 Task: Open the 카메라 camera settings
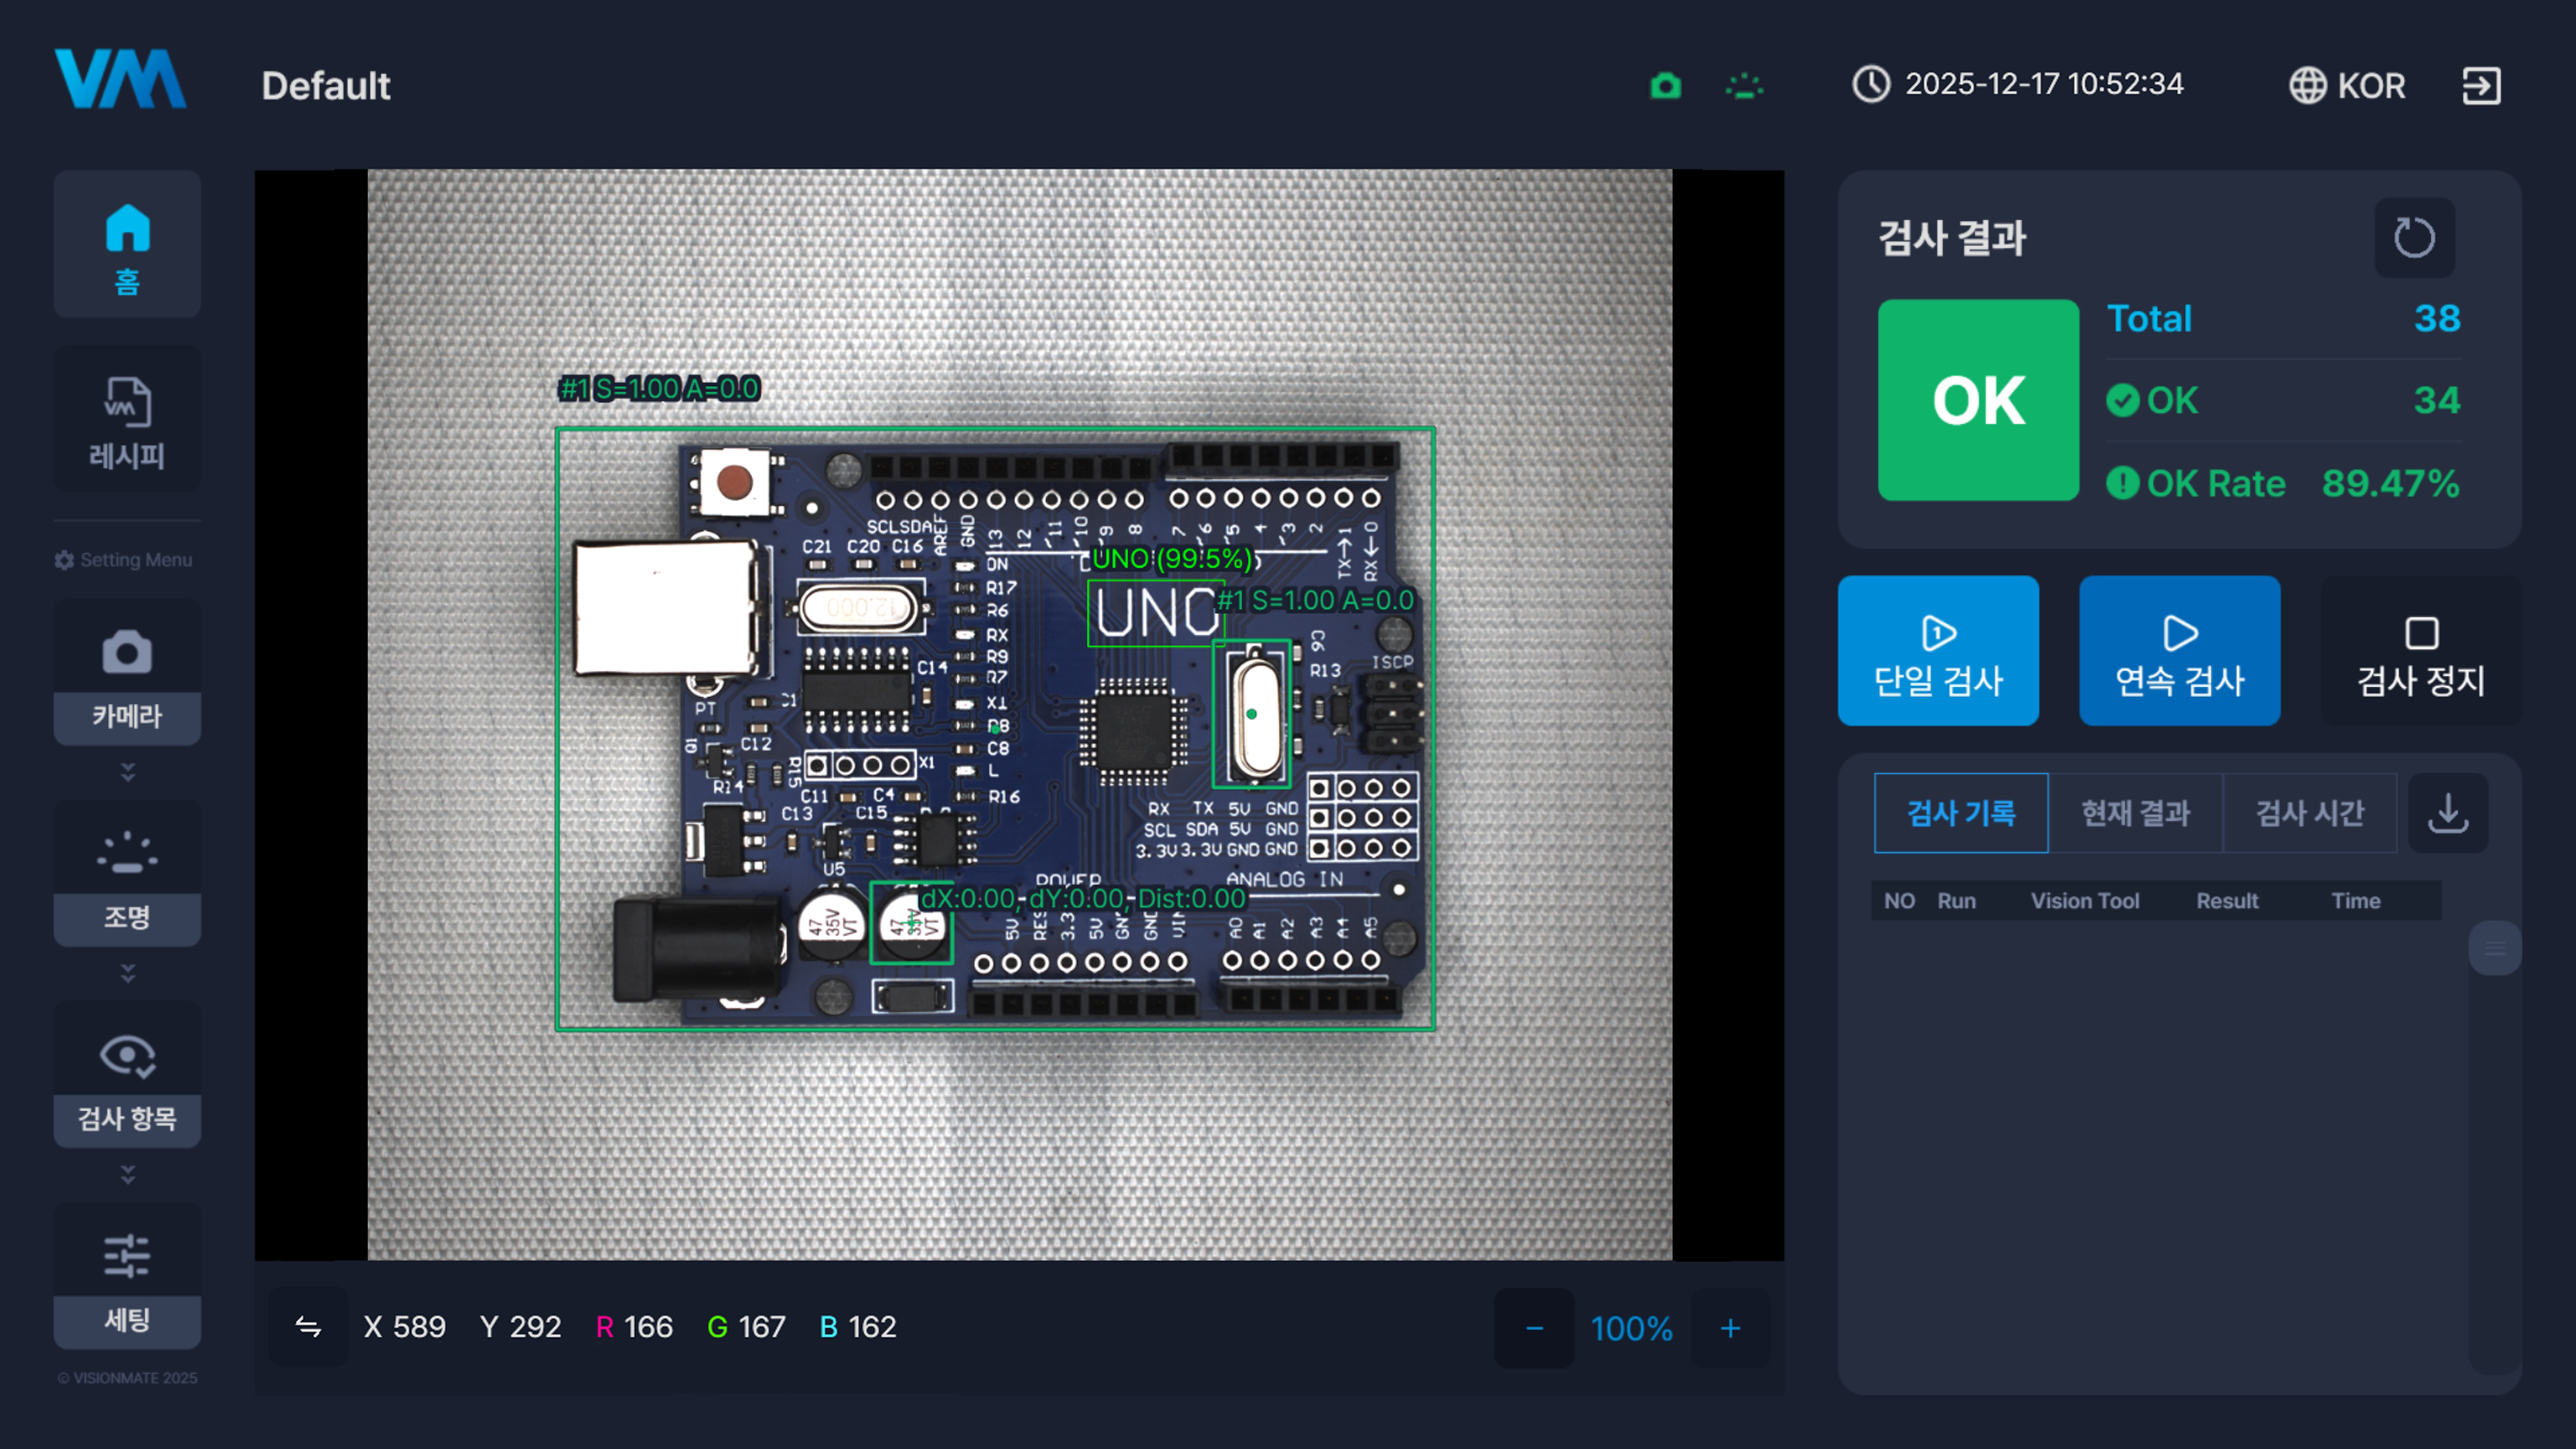(127, 672)
